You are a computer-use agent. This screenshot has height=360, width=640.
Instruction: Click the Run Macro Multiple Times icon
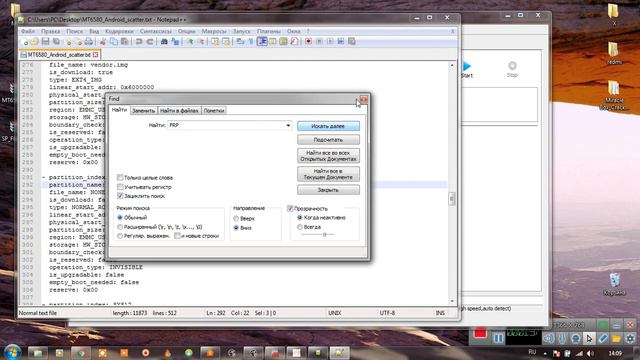coord(340,42)
